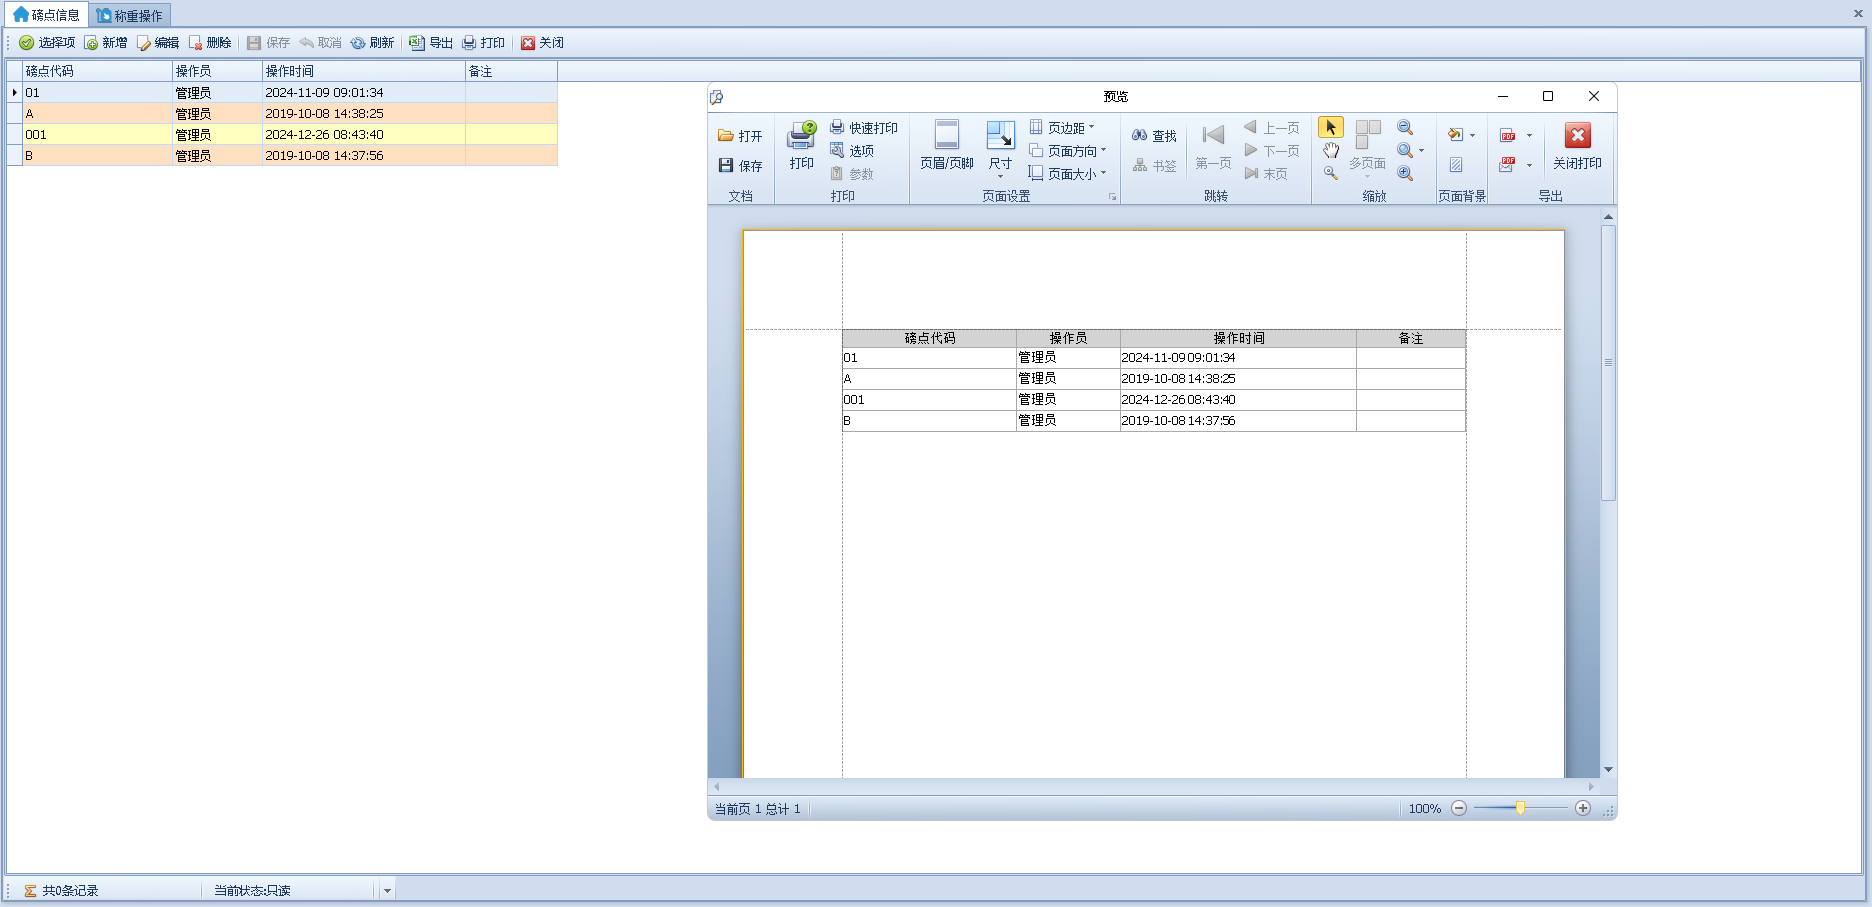Open the 页面设置 dialog launcher
This screenshot has width=1872, height=907.
coord(1112,197)
